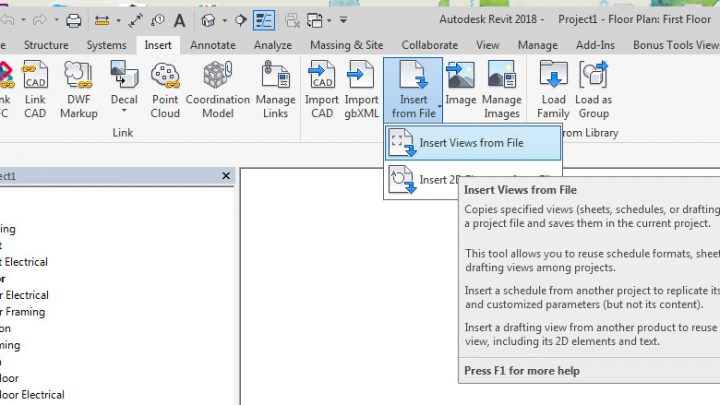Image resolution: width=720 pixels, height=405 pixels.
Task: Select the 'r Framing' browser view
Action: click(x=23, y=312)
